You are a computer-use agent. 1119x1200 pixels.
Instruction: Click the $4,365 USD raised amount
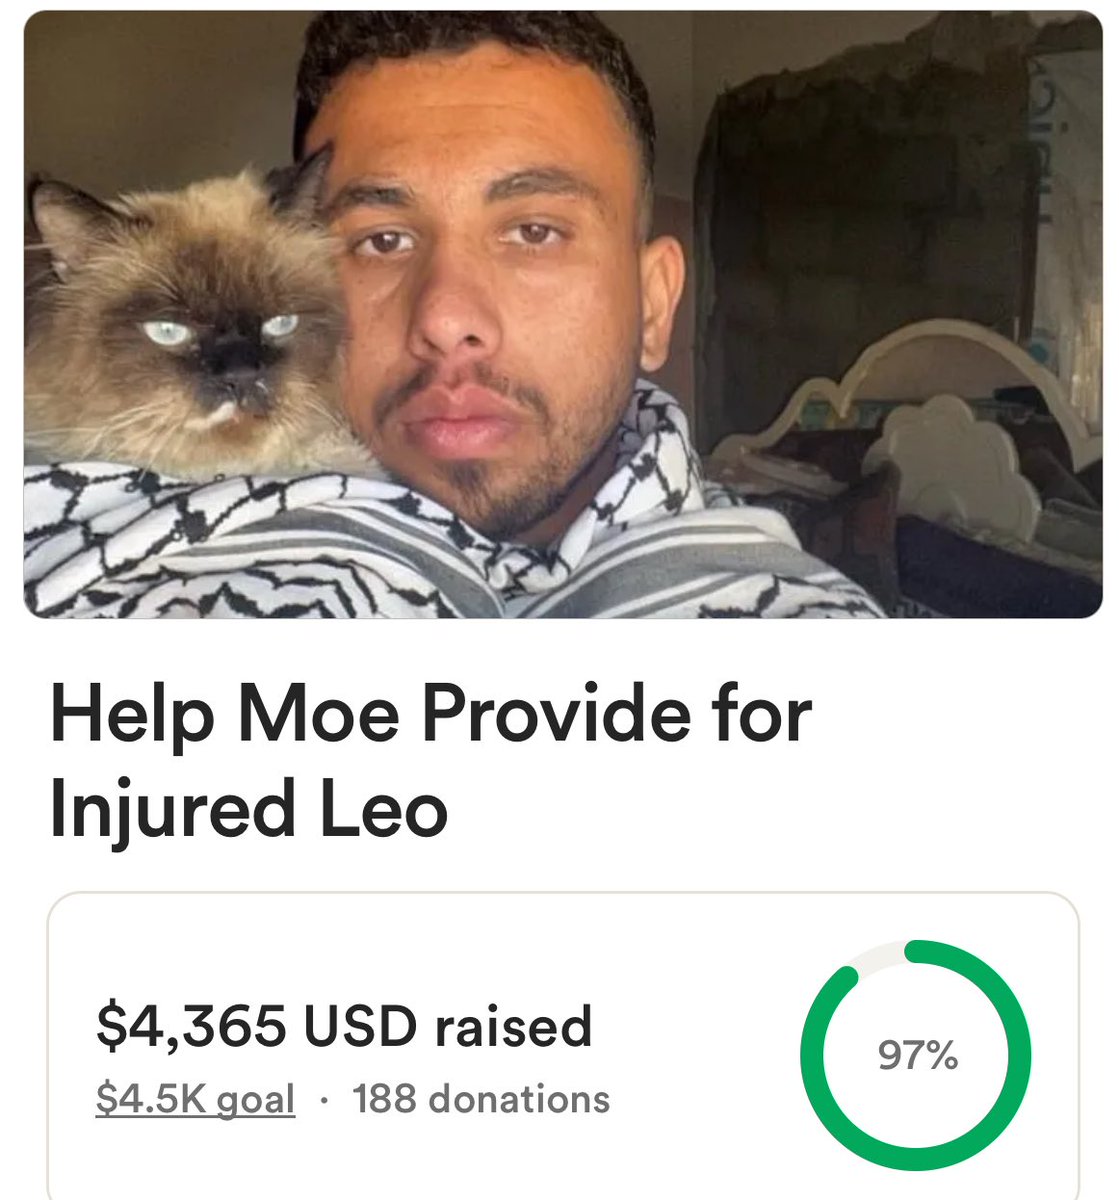(x=344, y=1028)
